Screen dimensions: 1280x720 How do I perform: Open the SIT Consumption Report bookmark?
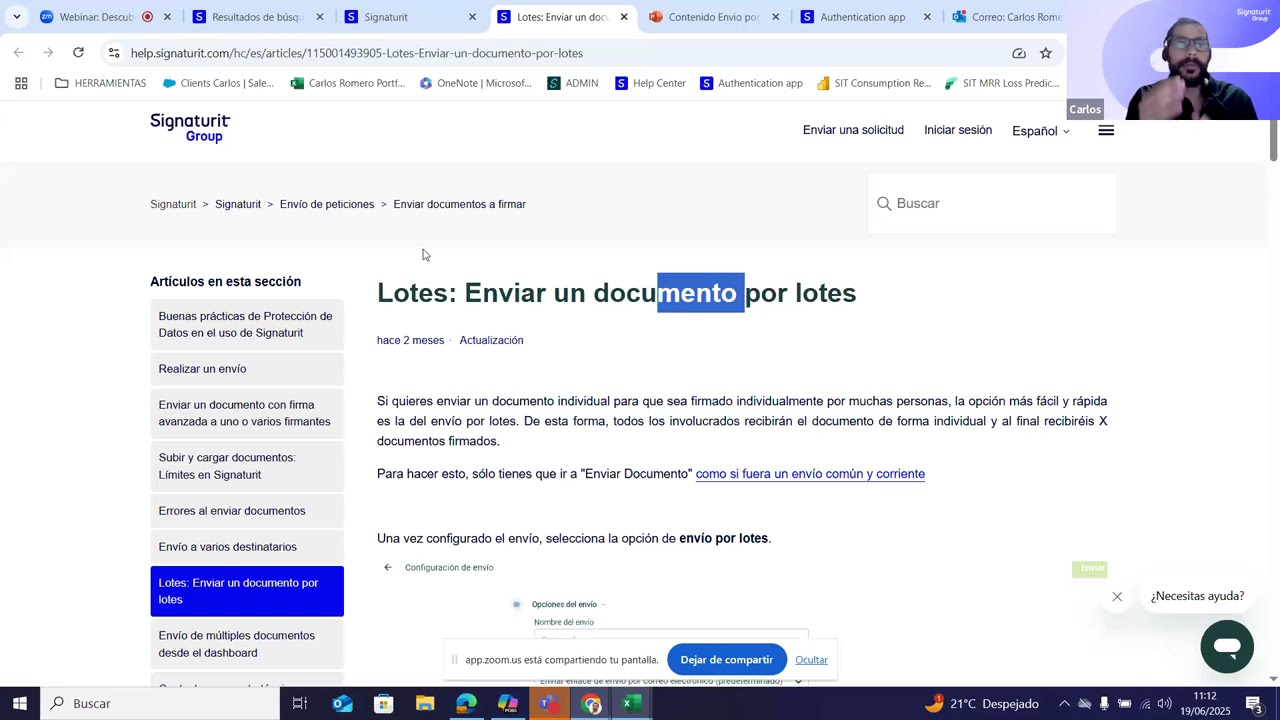(x=874, y=83)
